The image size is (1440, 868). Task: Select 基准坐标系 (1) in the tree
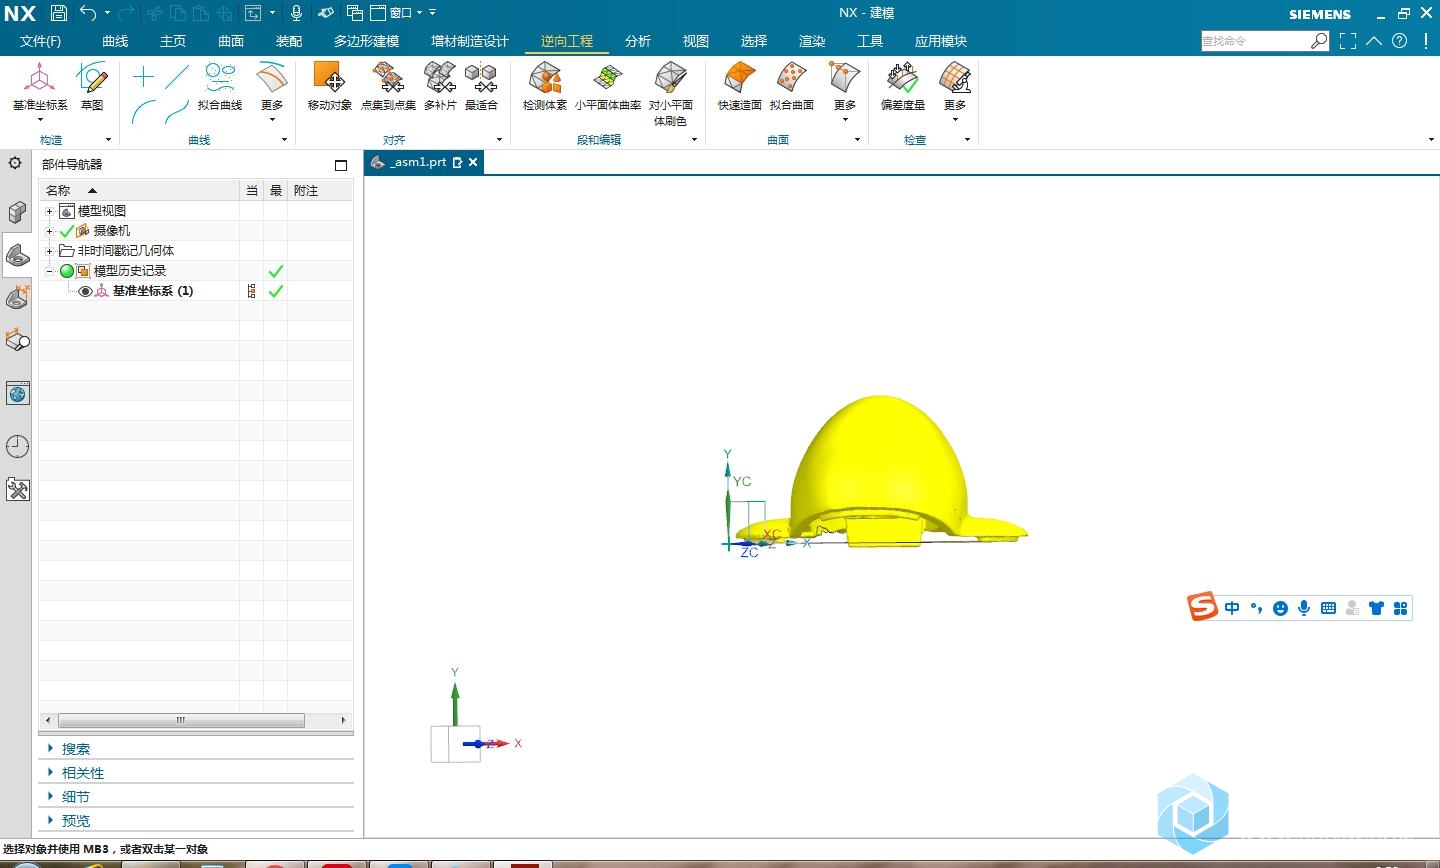click(153, 291)
